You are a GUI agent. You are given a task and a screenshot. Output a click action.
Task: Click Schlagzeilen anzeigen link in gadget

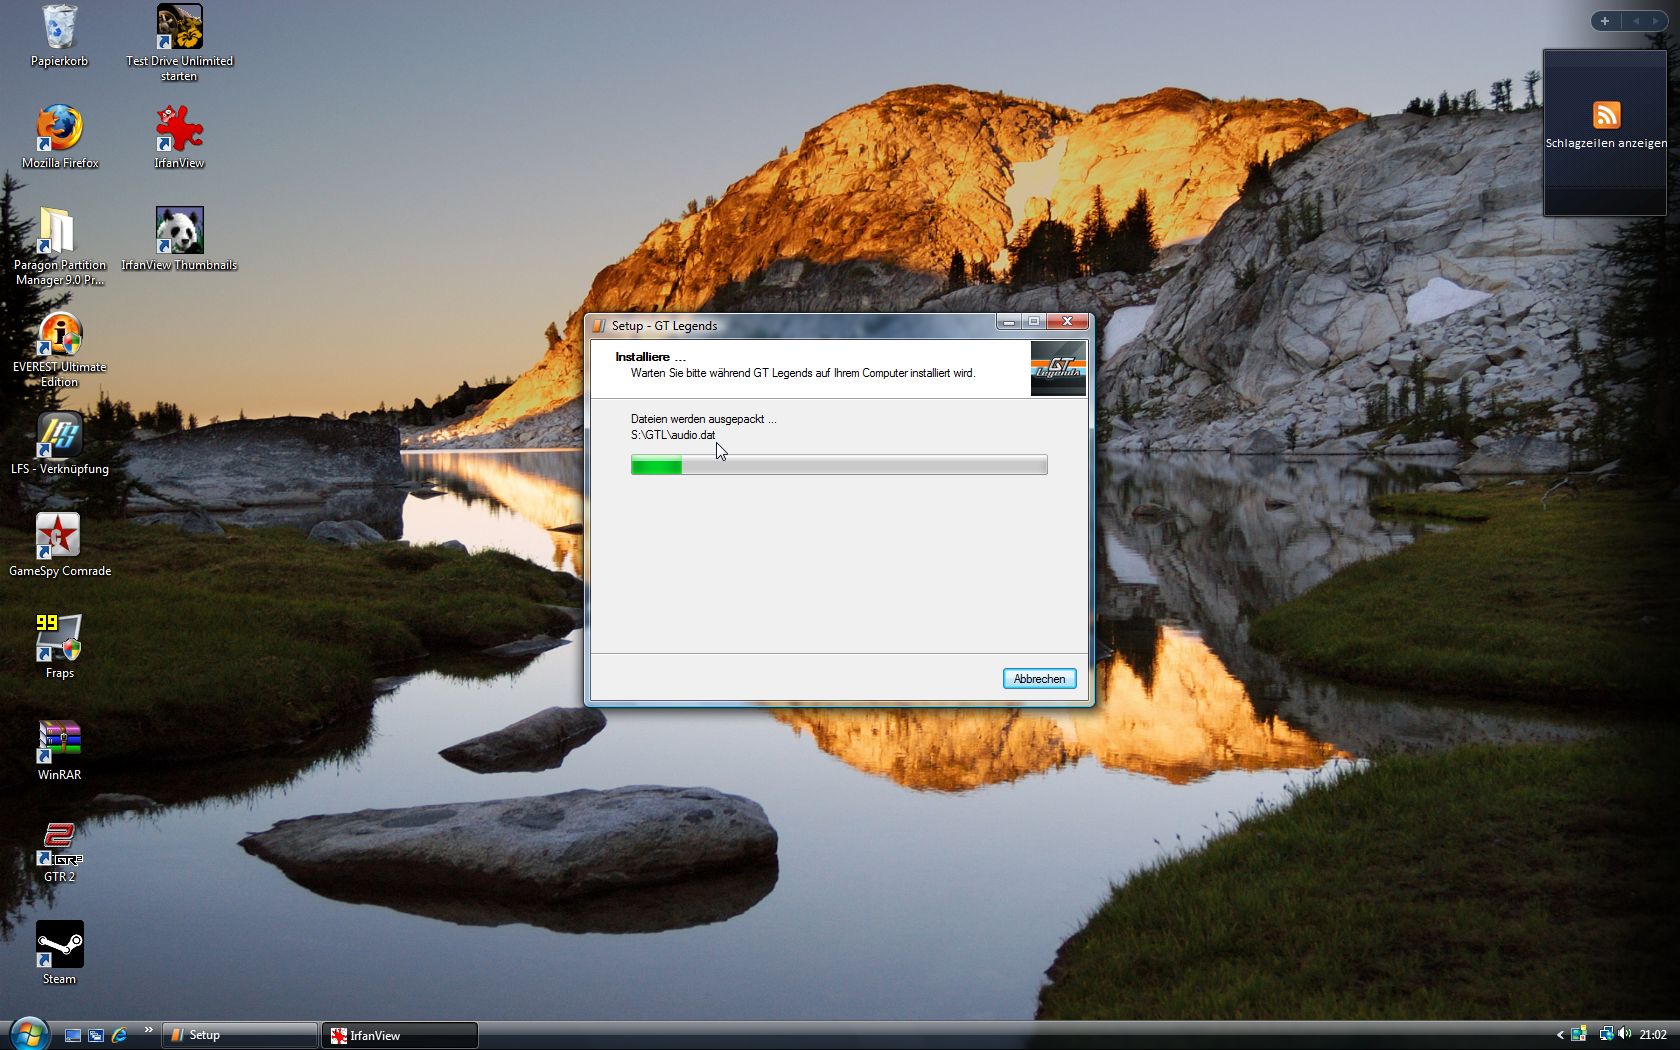coord(1606,143)
